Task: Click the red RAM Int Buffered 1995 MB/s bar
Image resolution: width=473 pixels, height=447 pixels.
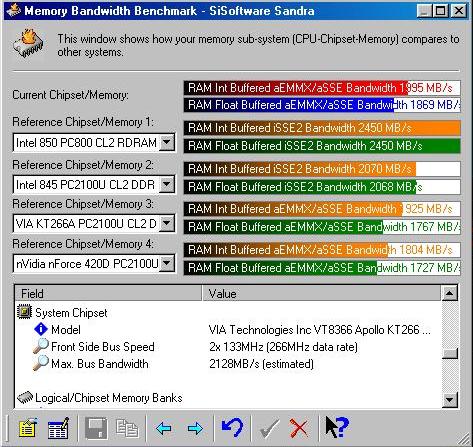Action: point(322,88)
